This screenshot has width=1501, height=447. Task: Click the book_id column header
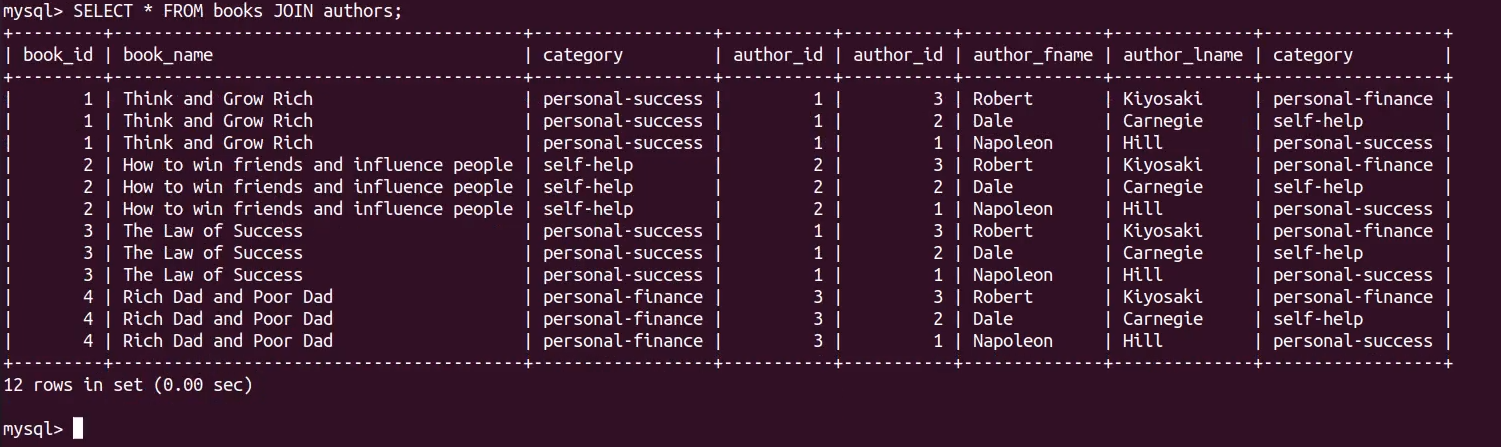coord(58,55)
